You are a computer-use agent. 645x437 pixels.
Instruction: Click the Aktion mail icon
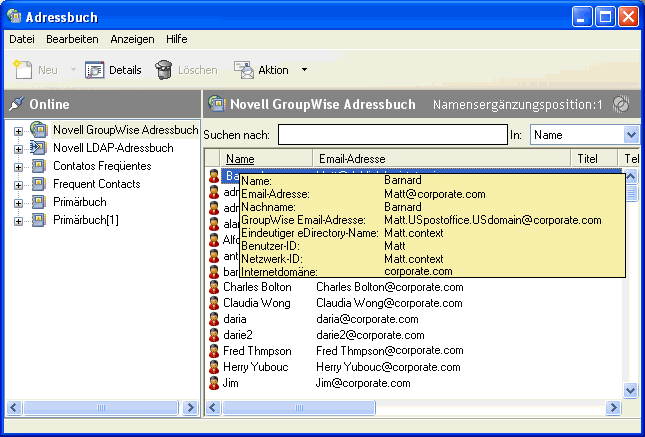coord(244,70)
